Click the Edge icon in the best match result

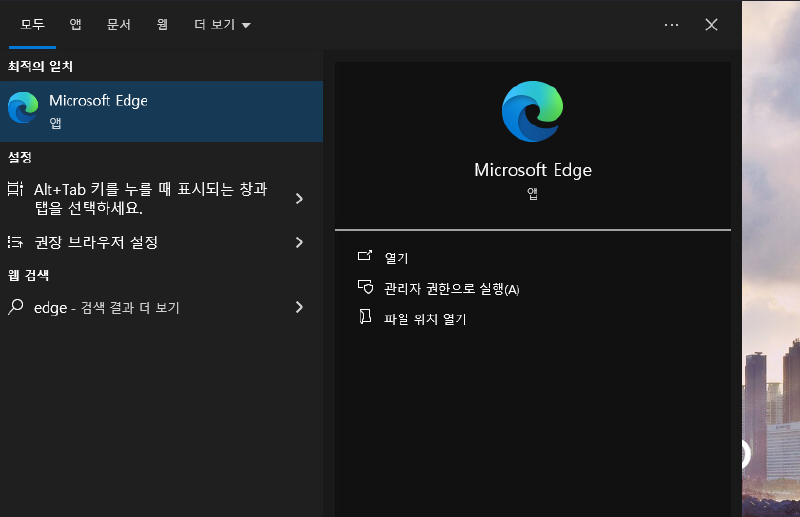pyautogui.click(x=23, y=109)
